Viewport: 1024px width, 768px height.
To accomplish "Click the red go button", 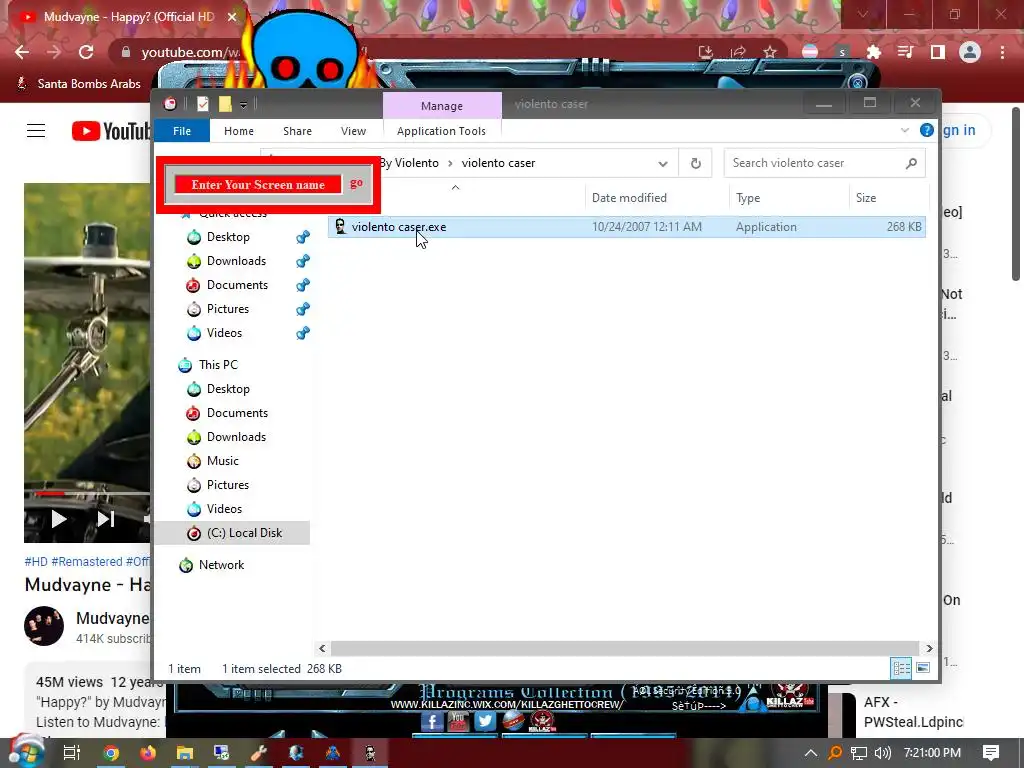I will coord(356,184).
